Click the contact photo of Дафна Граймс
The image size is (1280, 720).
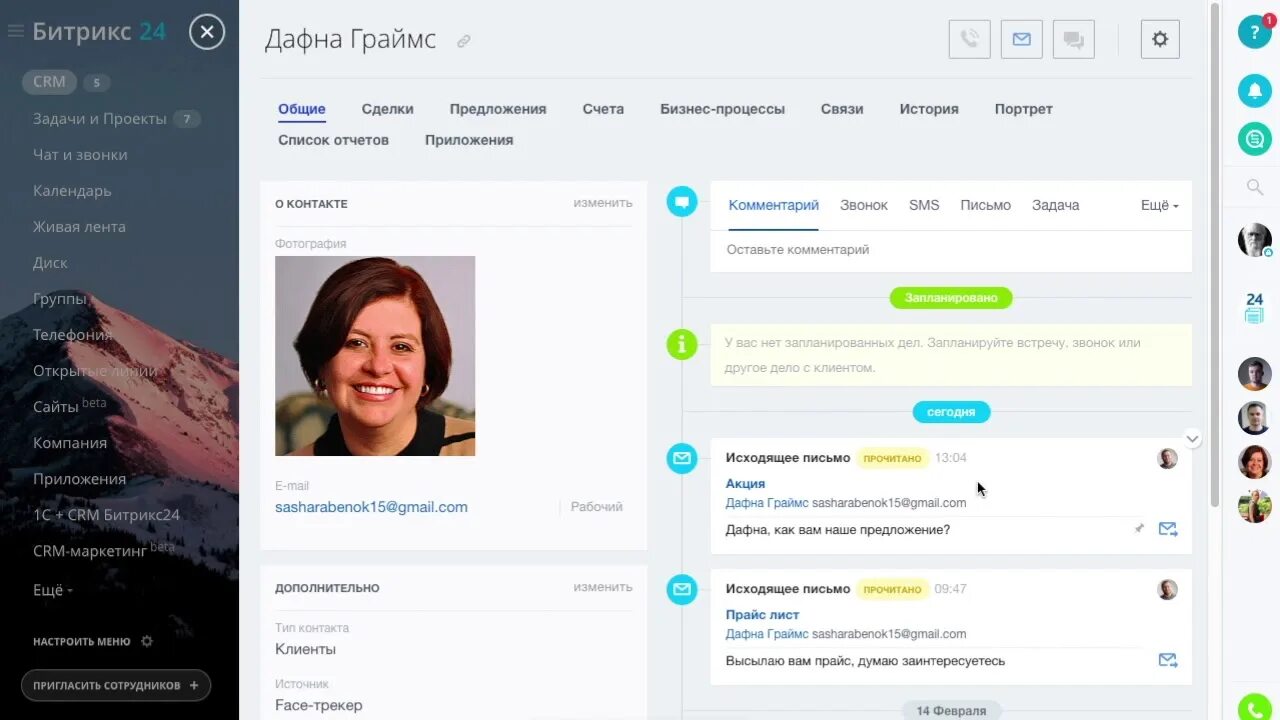click(x=375, y=356)
